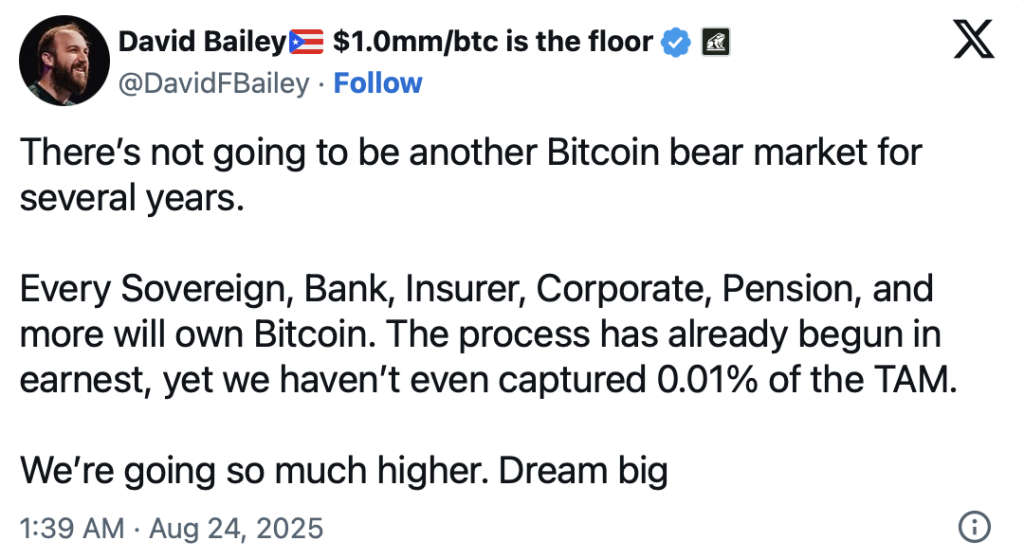
Task: Click the @DavidFBailey handle
Action: pos(214,84)
